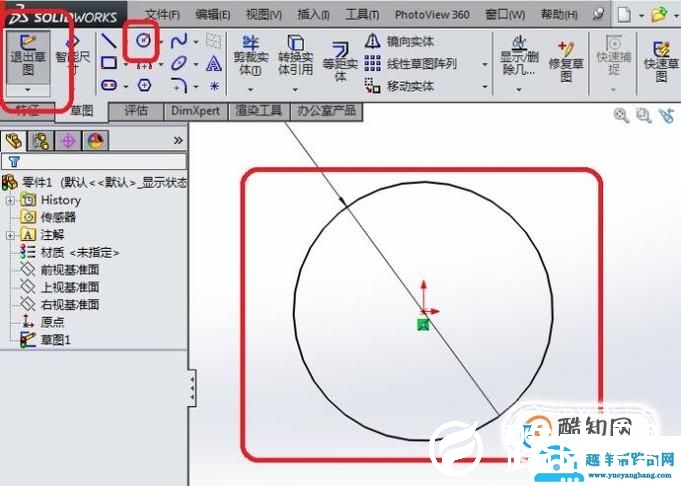Open the DisplayManager tab
681x486 pixels.
pos(96,141)
